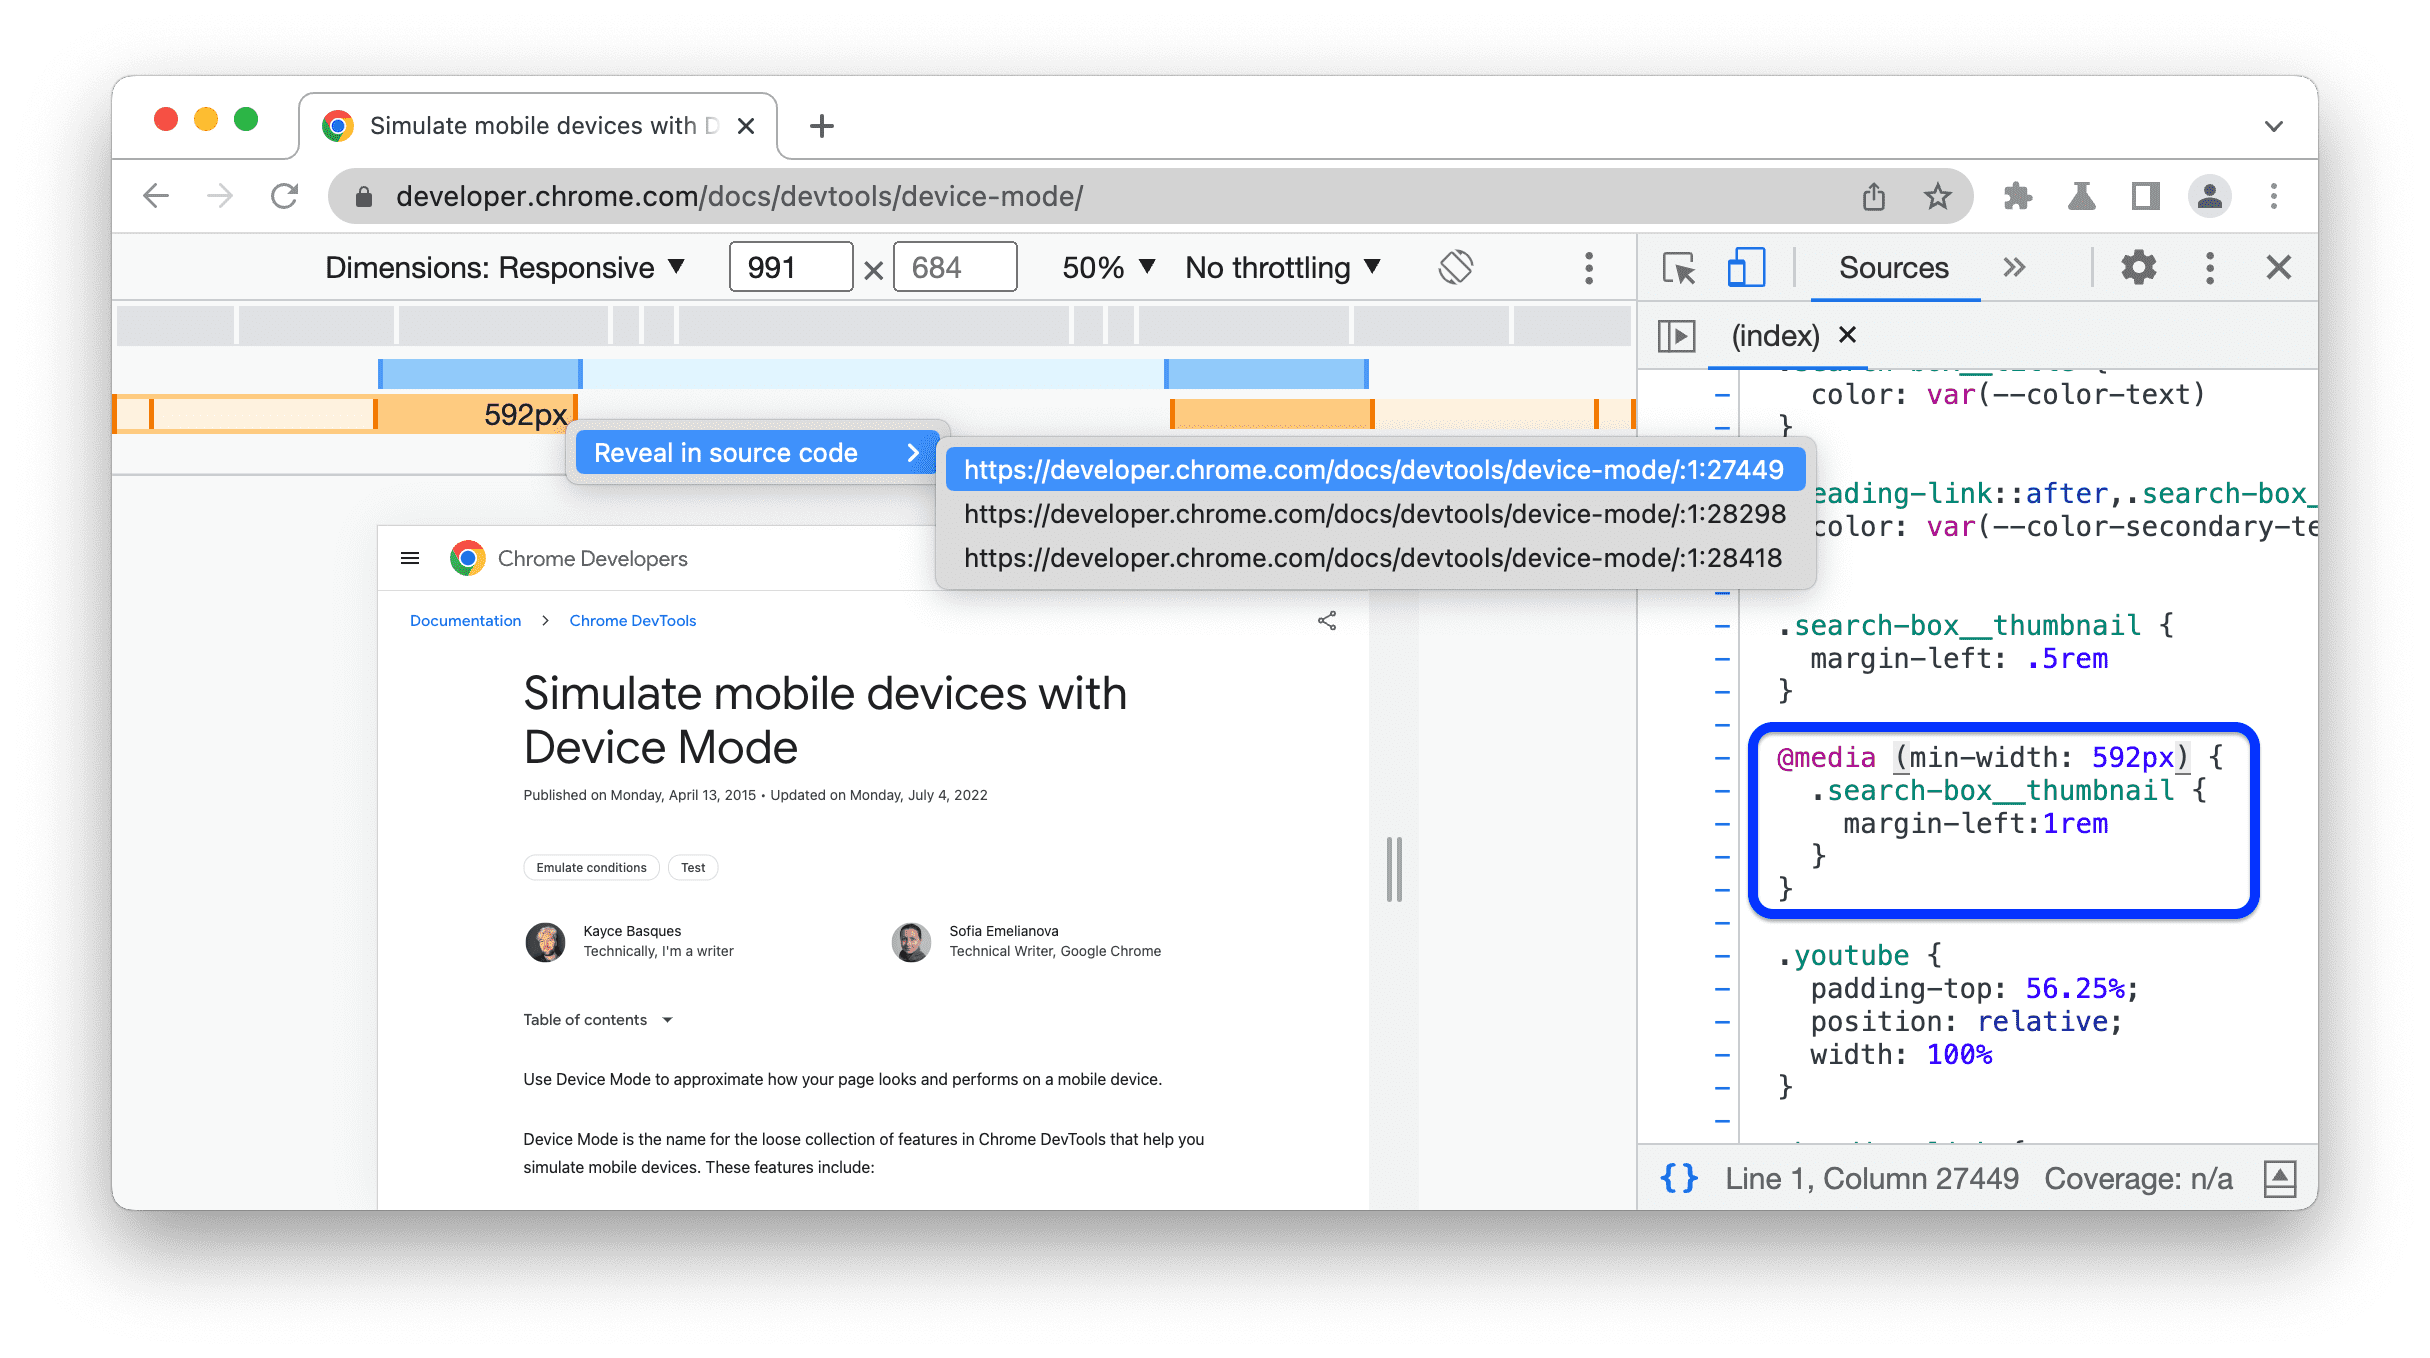Click the hamburger menu icon on page
Viewport: 2430px width, 1358px height.
point(411,559)
